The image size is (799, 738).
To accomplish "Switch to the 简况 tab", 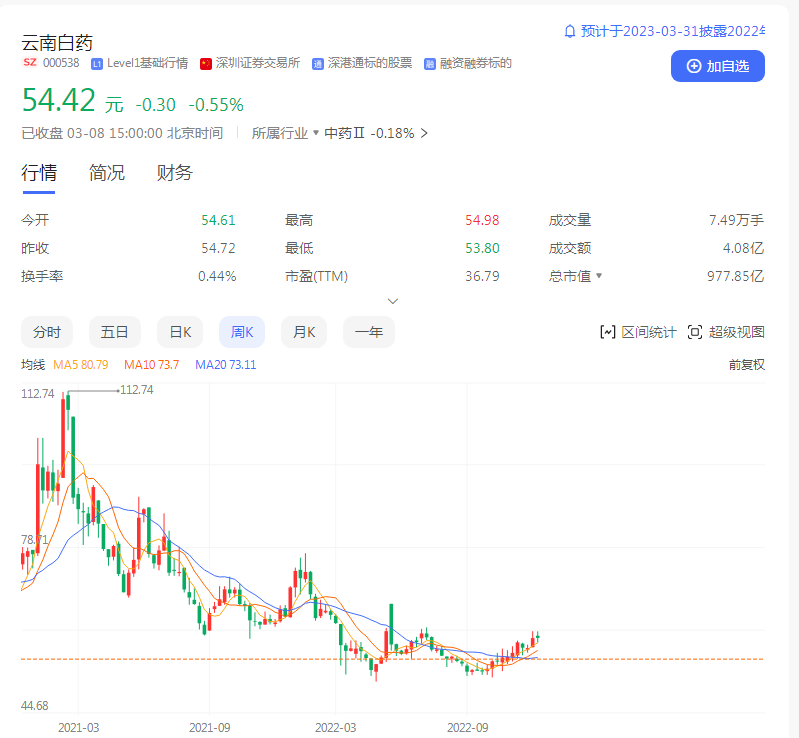I will click(106, 173).
